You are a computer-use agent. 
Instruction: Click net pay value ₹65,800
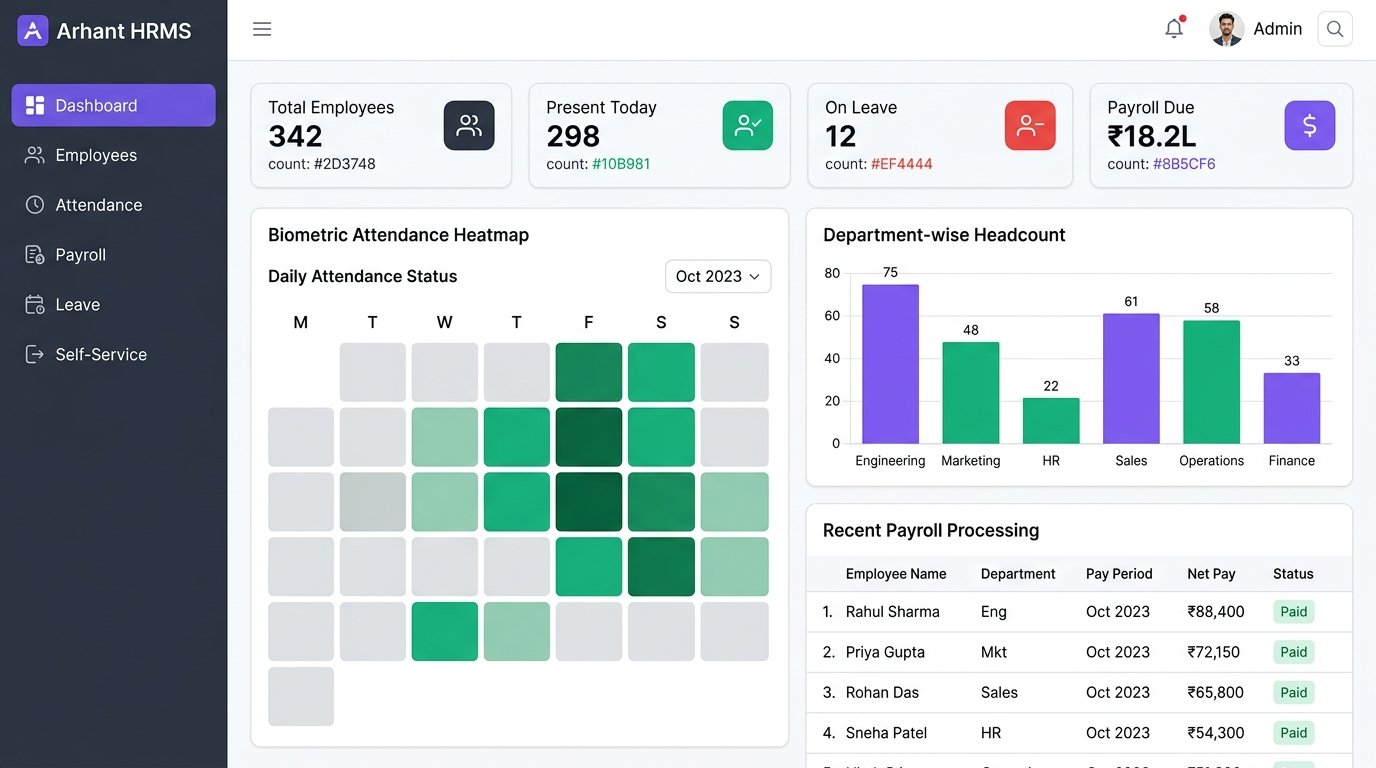1216,692
